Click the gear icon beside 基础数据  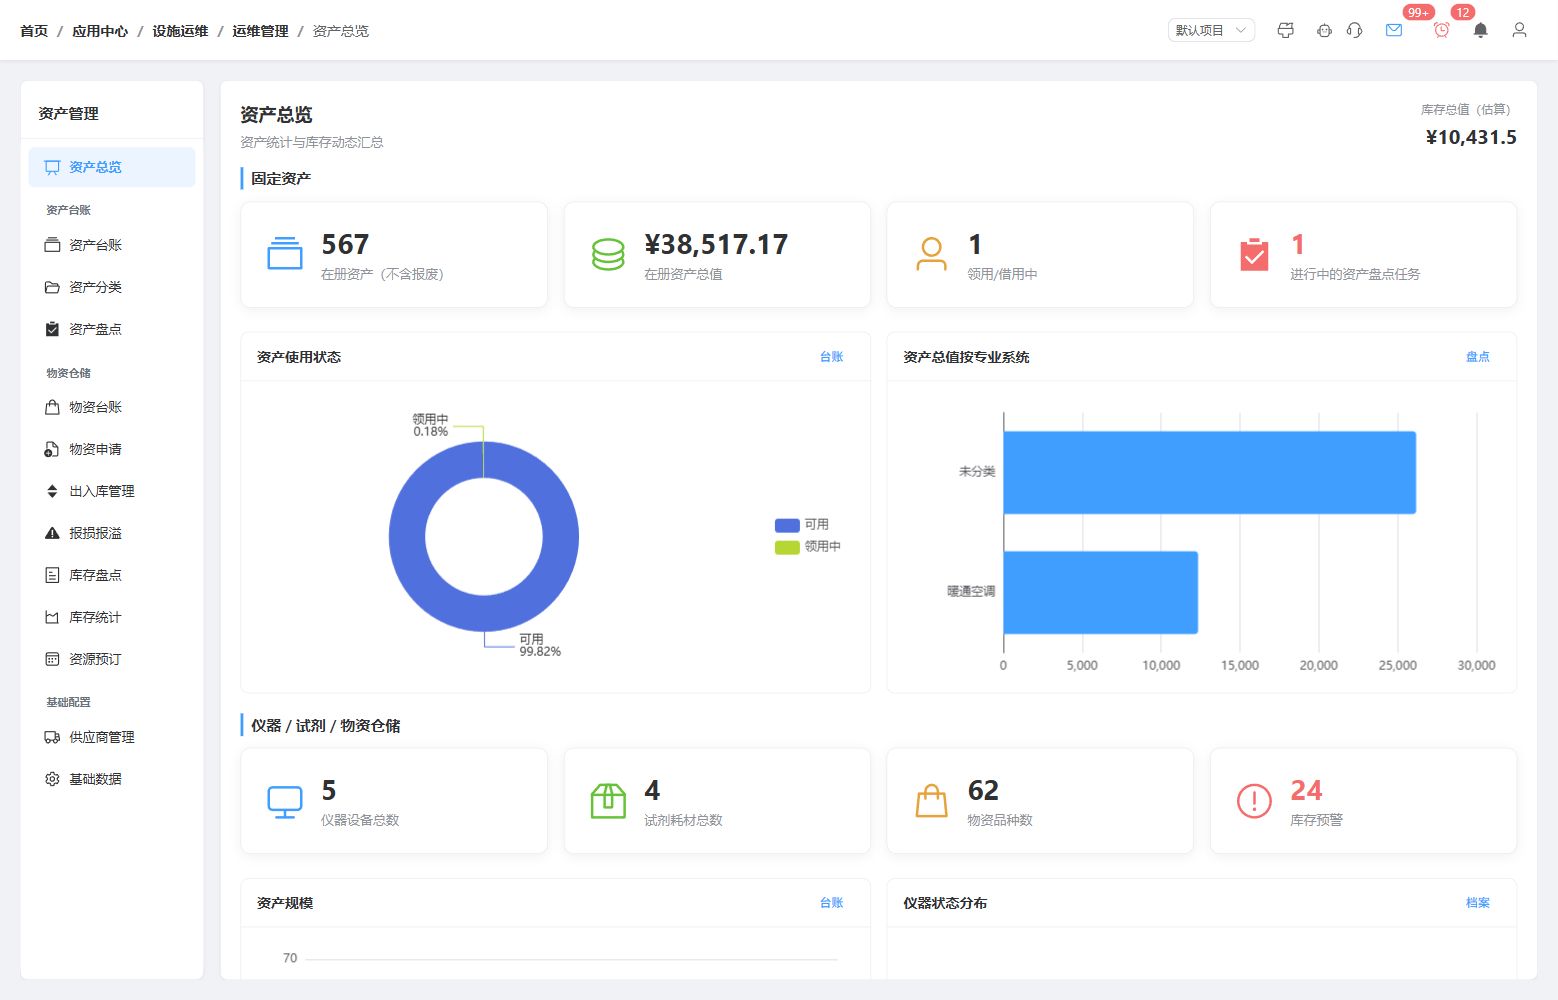pos(52,779)
